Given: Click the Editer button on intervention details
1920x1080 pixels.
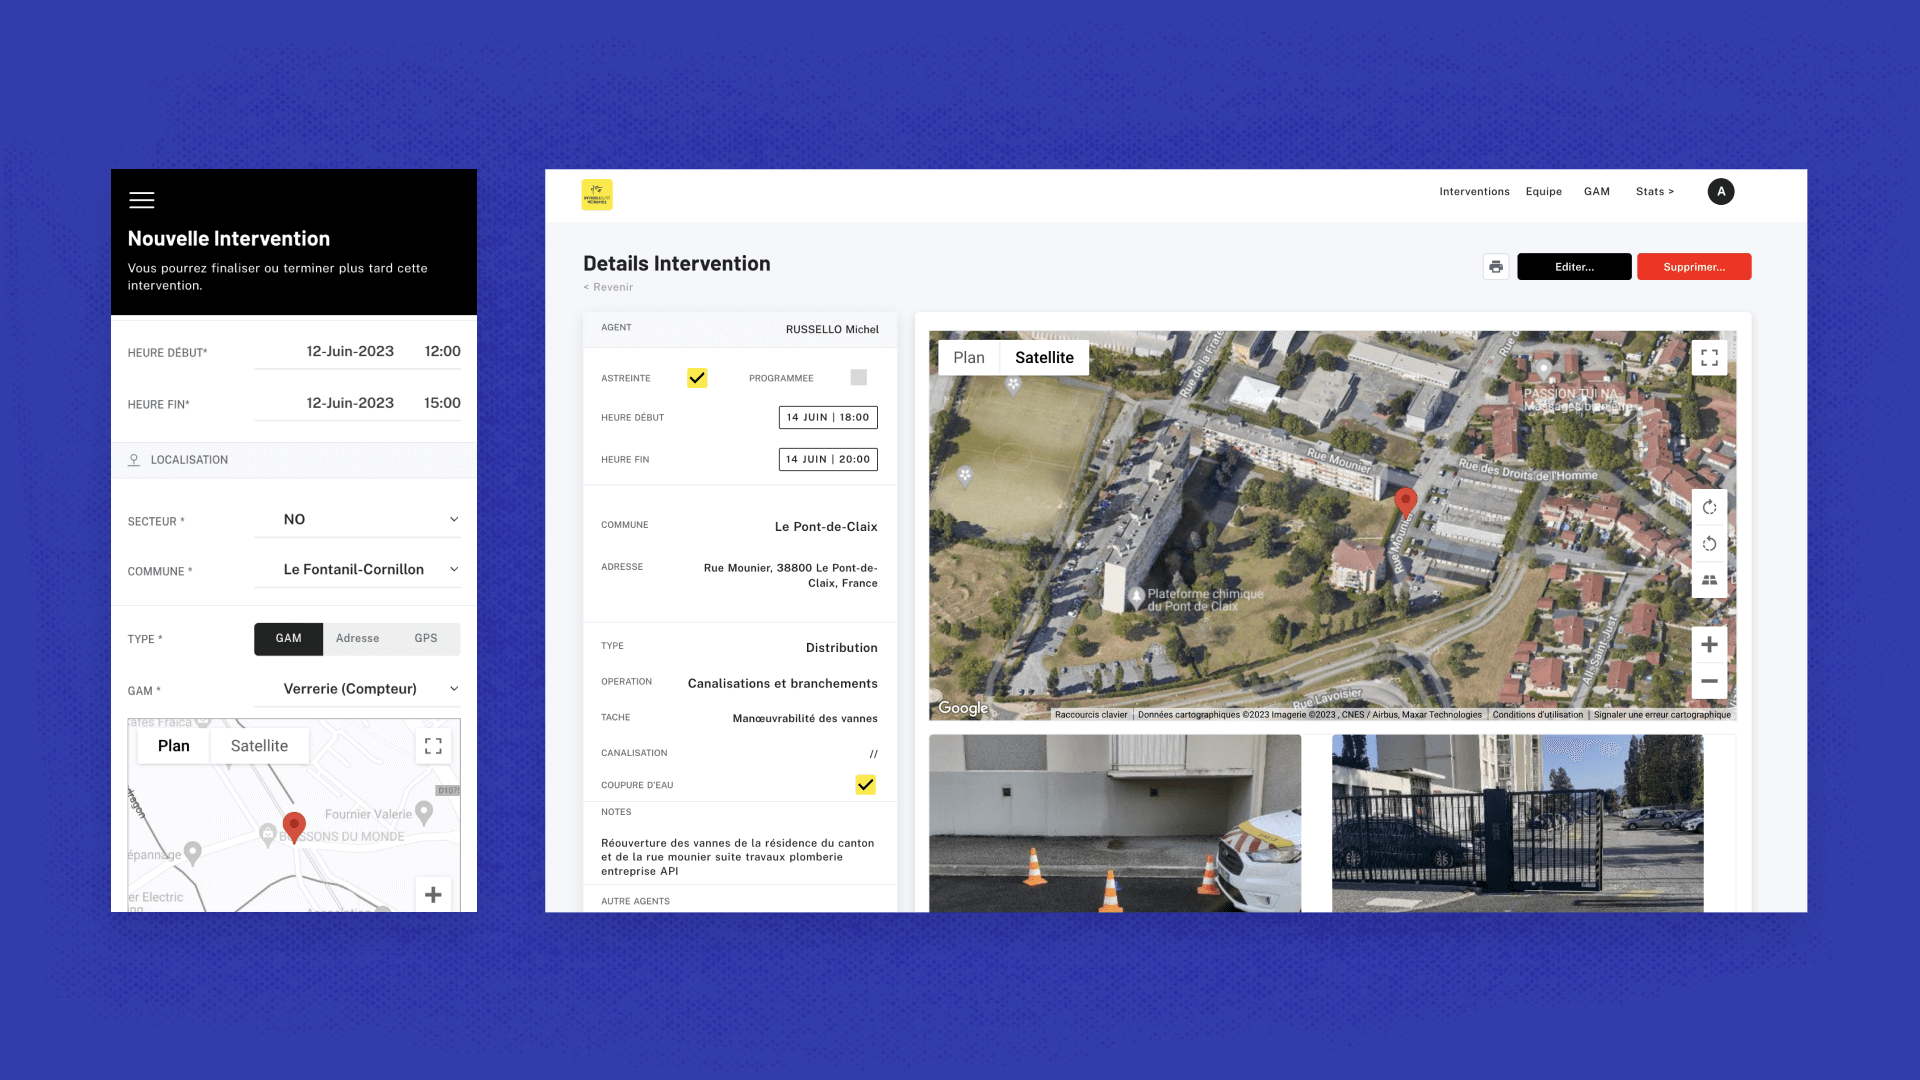Looking at the screenshot, I should [1573, 266].
